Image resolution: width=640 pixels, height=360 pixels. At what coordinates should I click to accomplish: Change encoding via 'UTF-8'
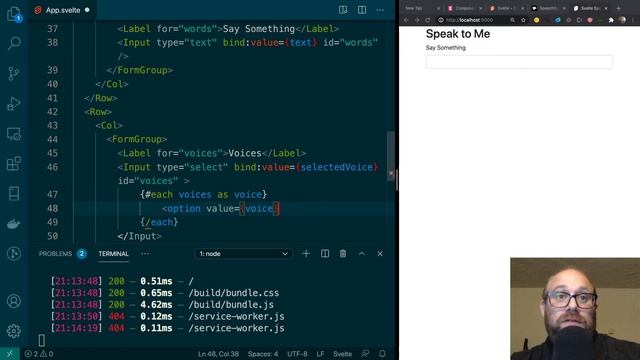(x=297, y=353)
